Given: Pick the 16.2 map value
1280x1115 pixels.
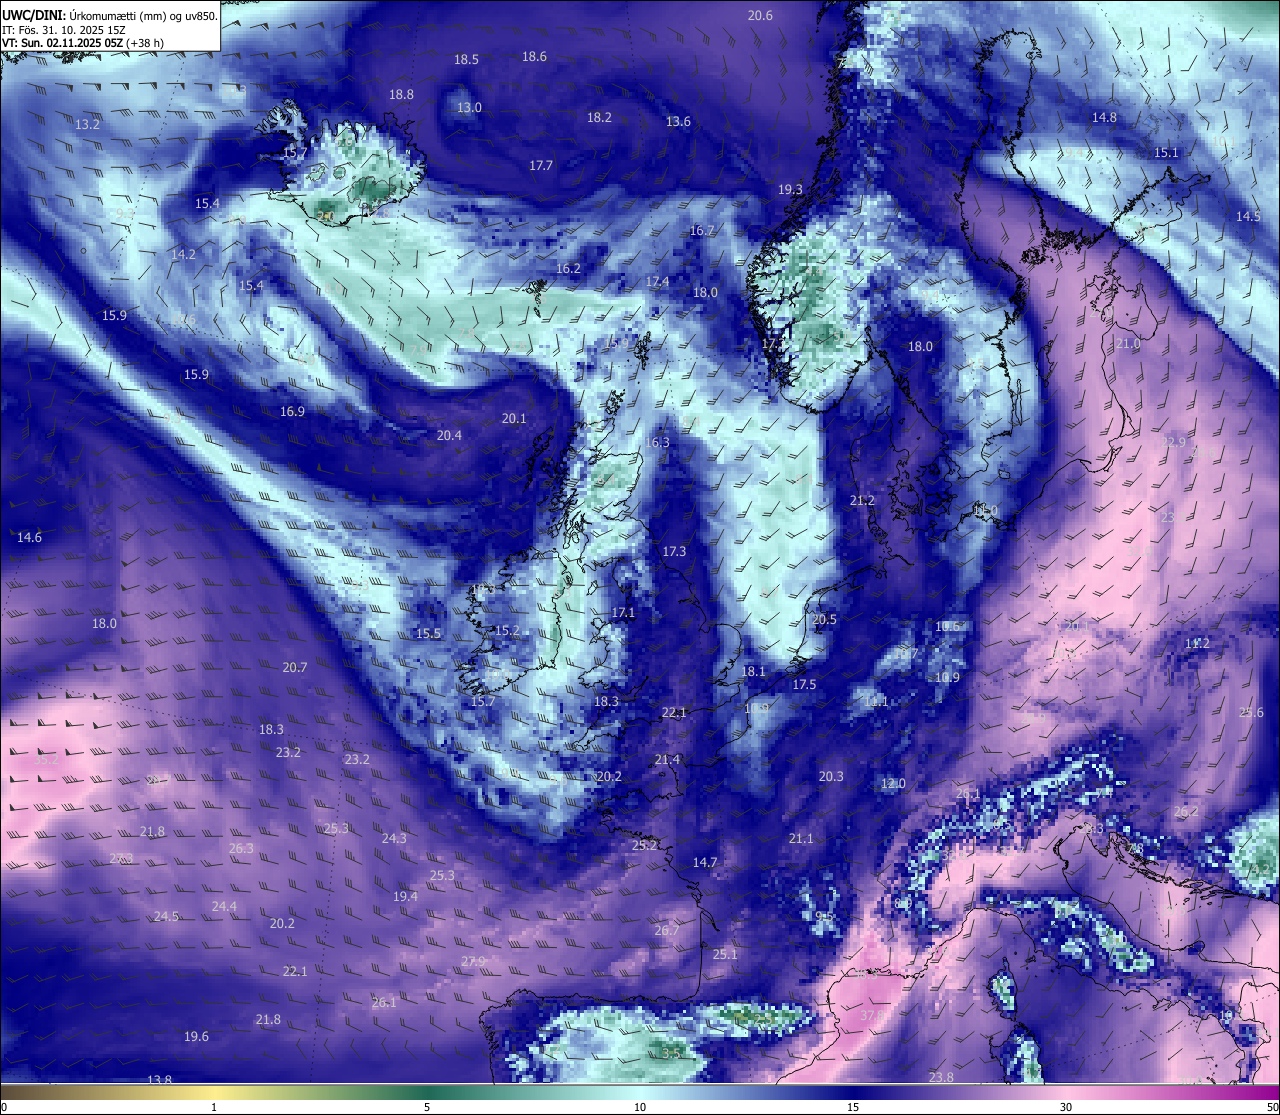Looking at the screenshot, I should [x=568, y=268].
